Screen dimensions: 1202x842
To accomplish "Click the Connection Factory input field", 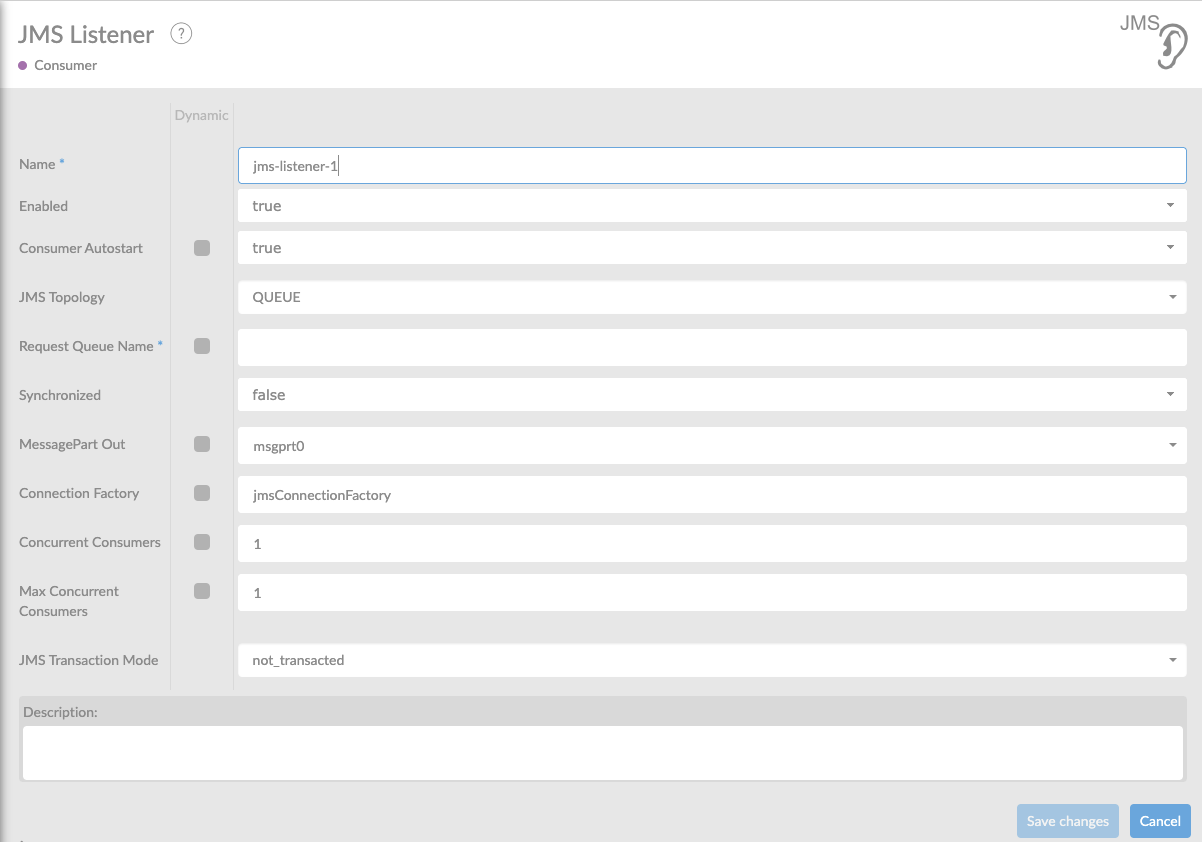I will tap(712, 495).
